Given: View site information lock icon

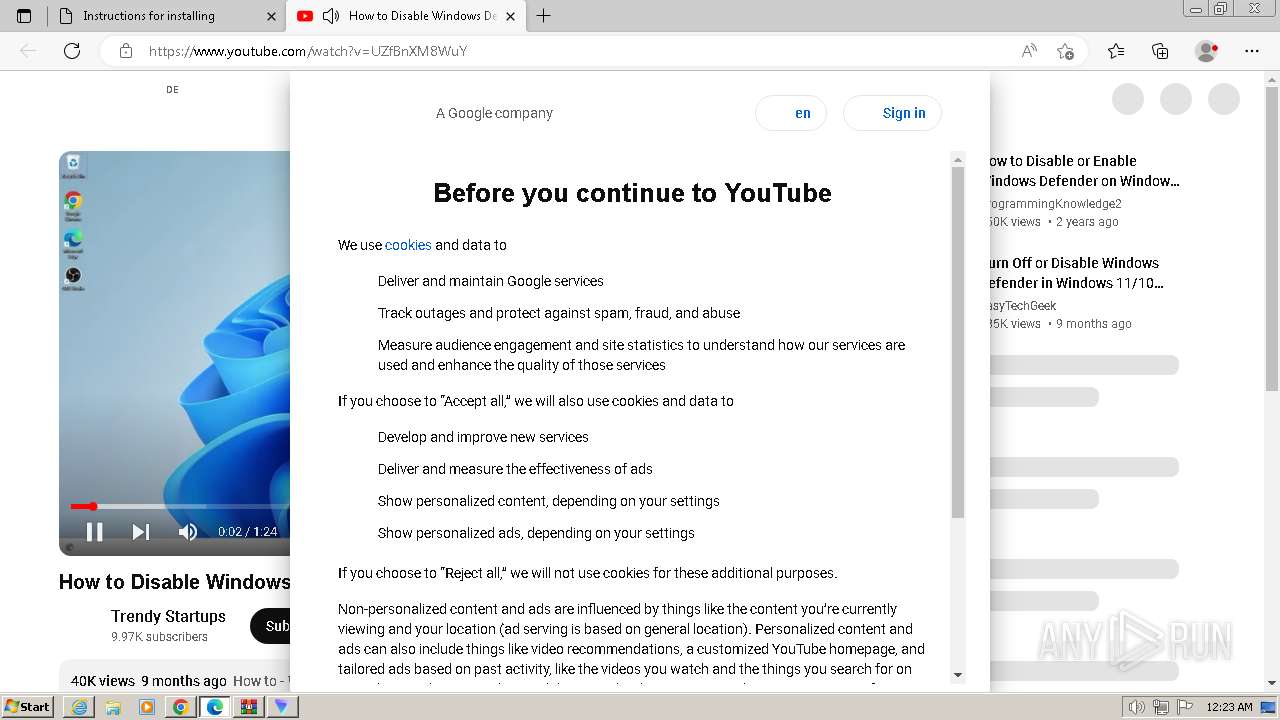Looking at the screenshot, I should pyautogui.click(x=126, y=51).
